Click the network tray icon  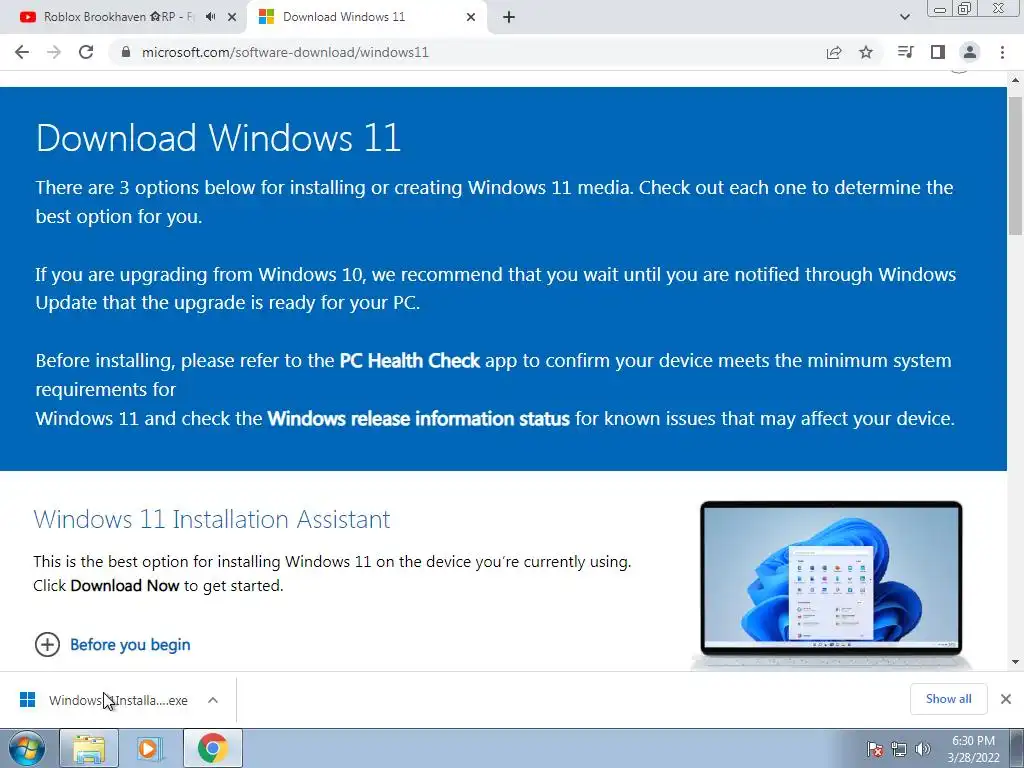point(899,749)
